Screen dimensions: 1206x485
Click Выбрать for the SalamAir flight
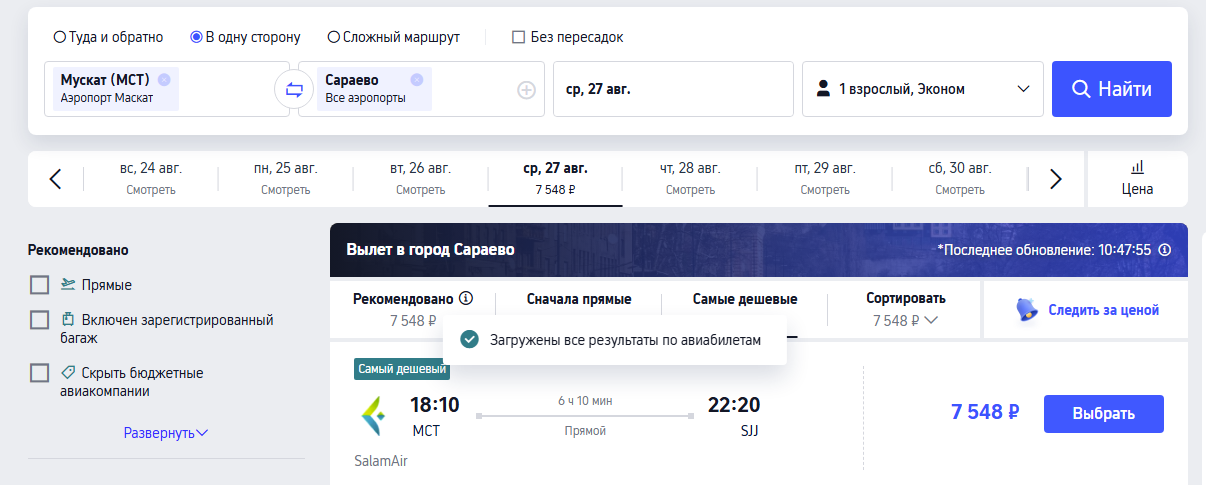click(x=1104, y=414)
